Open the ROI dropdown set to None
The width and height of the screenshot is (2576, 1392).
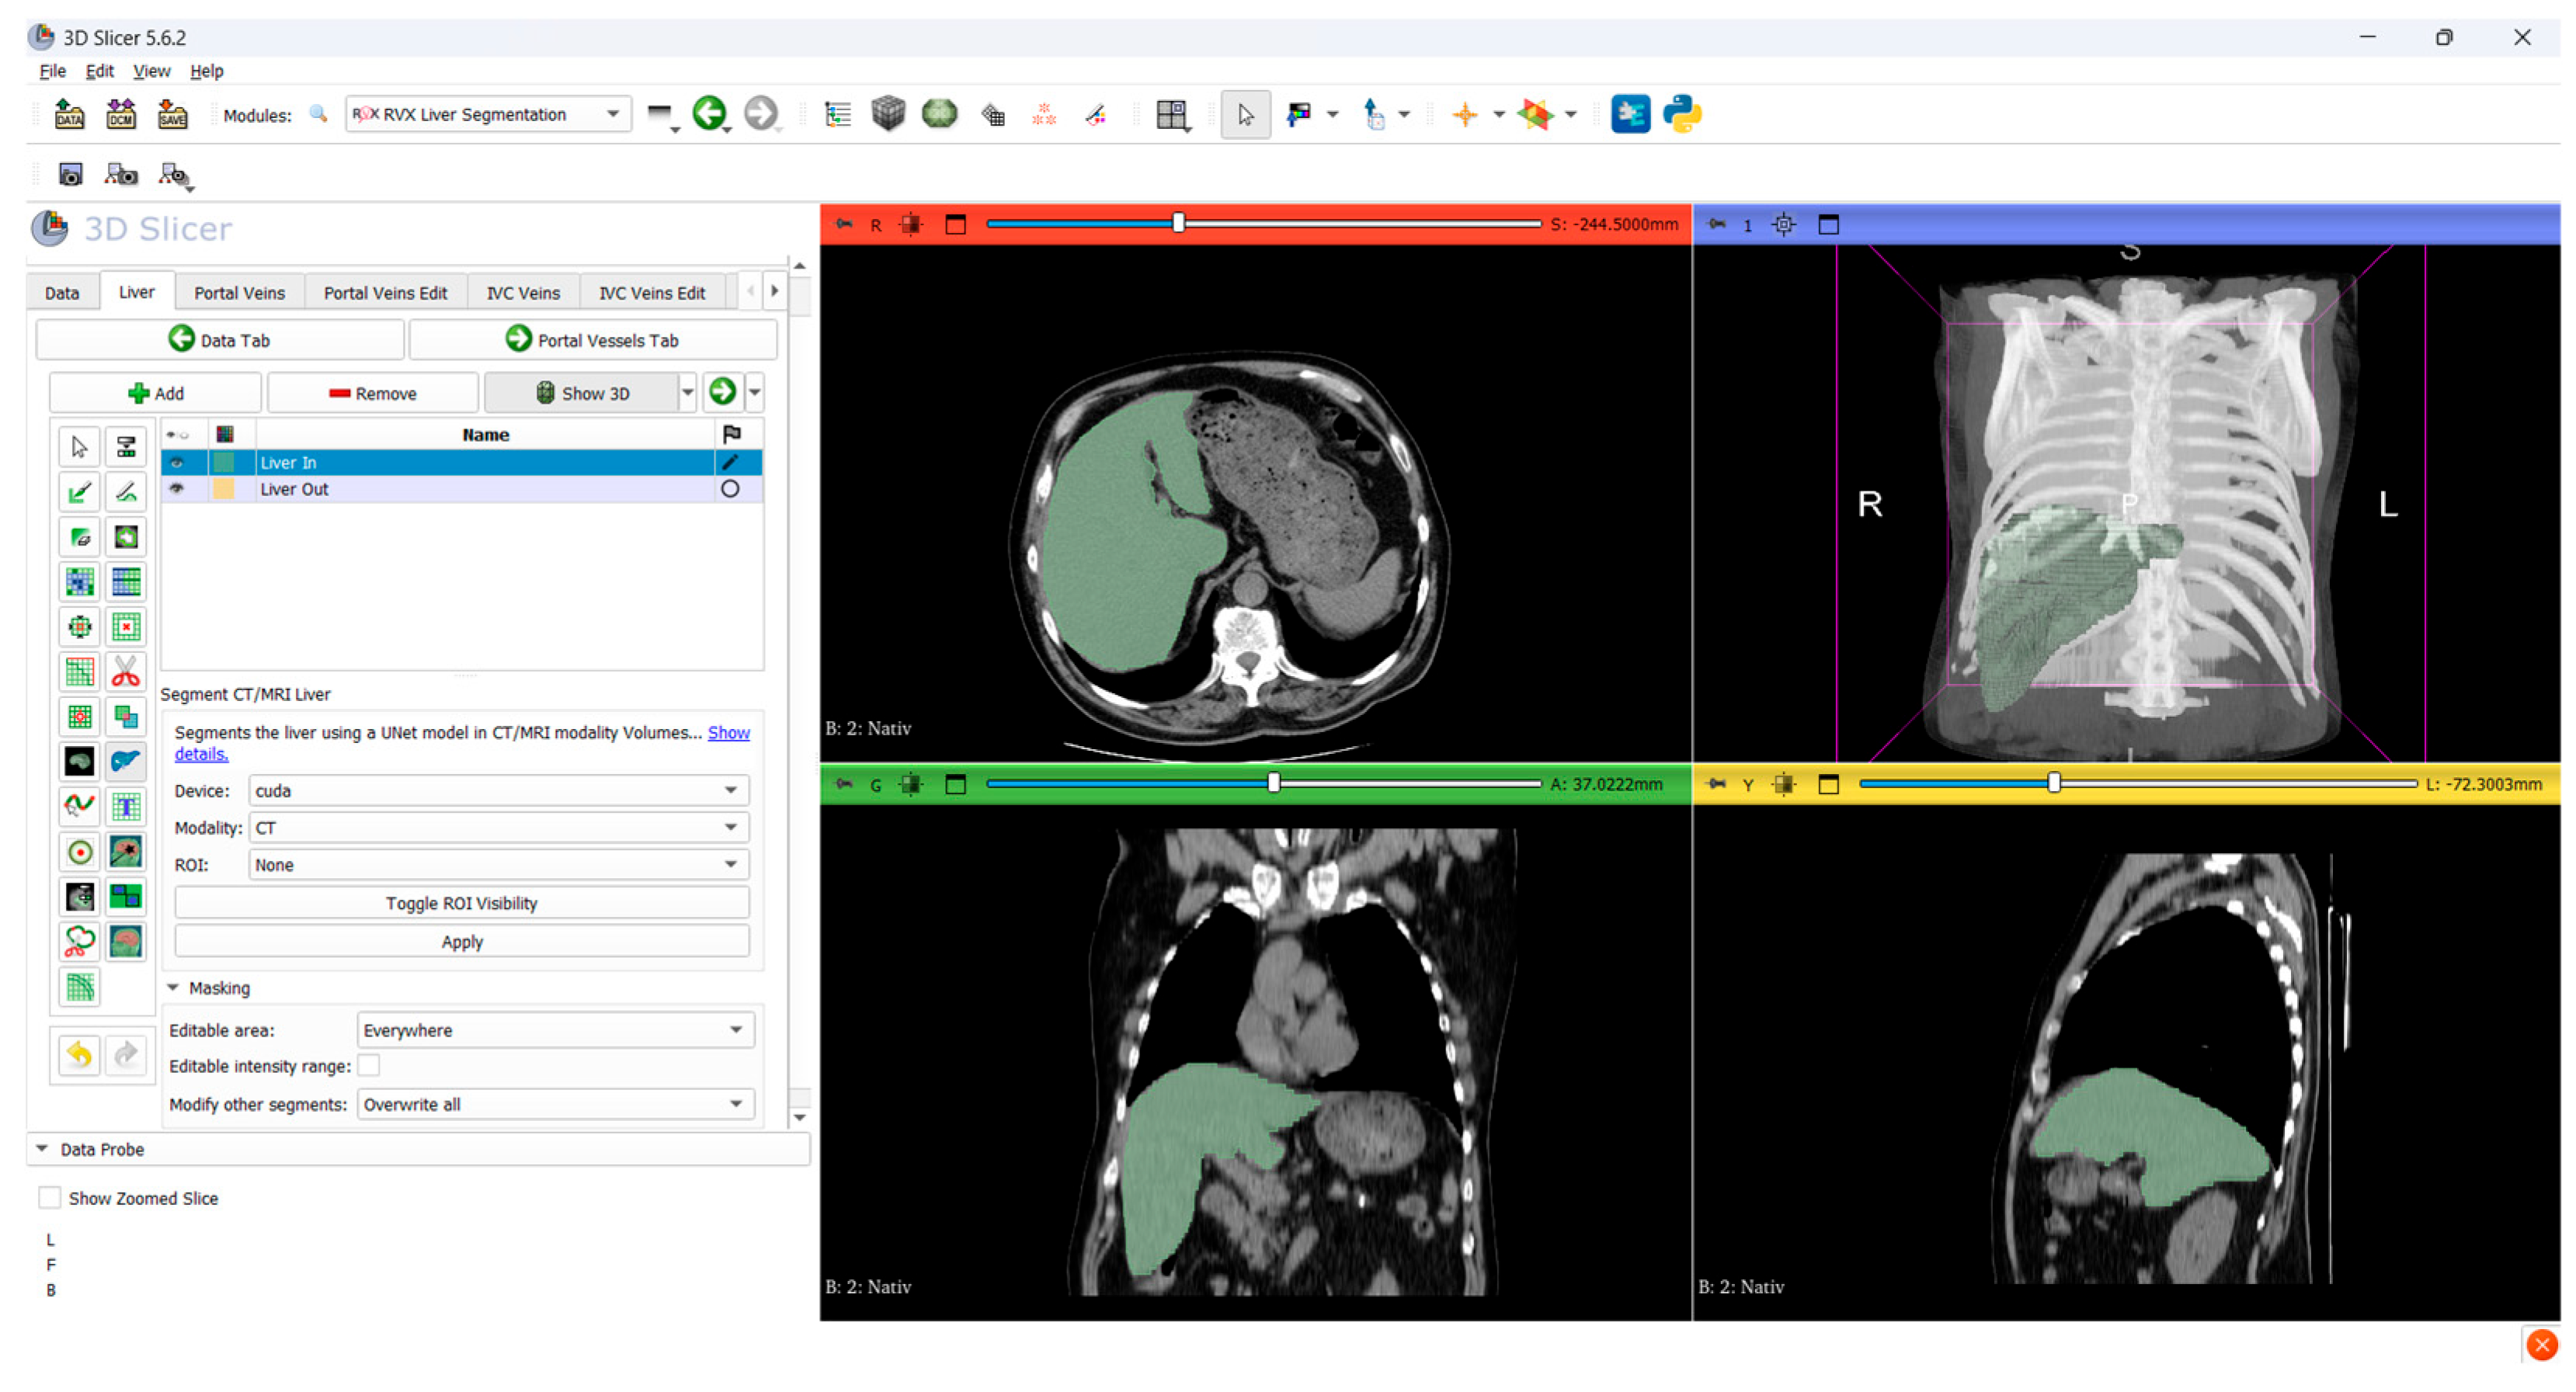click(x=498, y=866)
